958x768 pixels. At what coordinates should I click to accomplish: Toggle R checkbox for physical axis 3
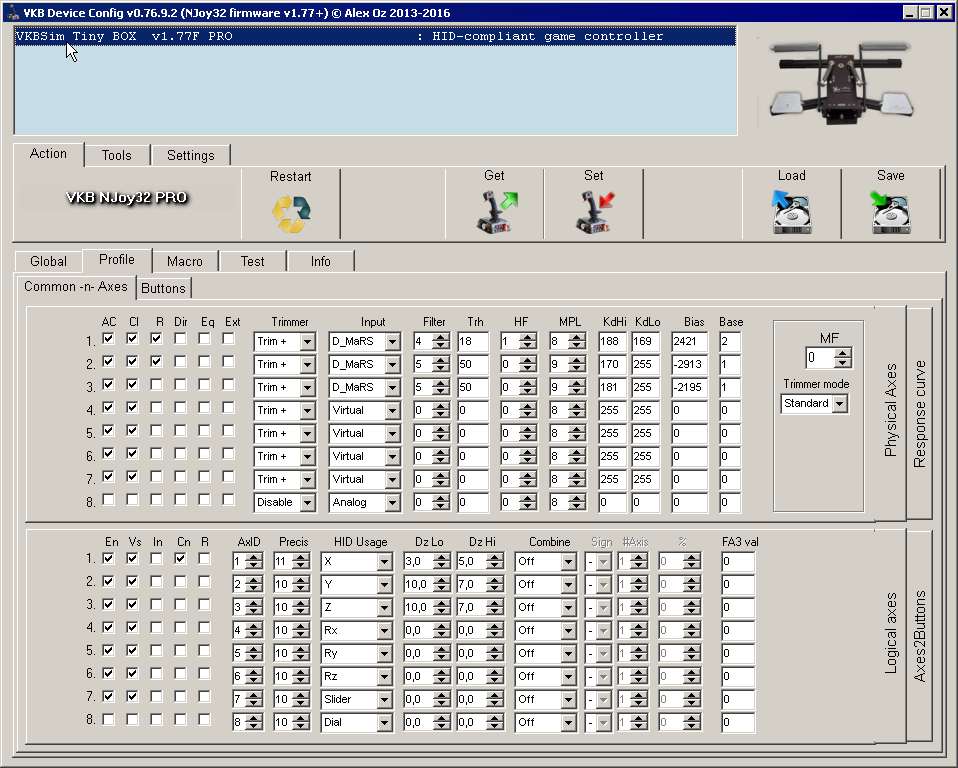156,384
